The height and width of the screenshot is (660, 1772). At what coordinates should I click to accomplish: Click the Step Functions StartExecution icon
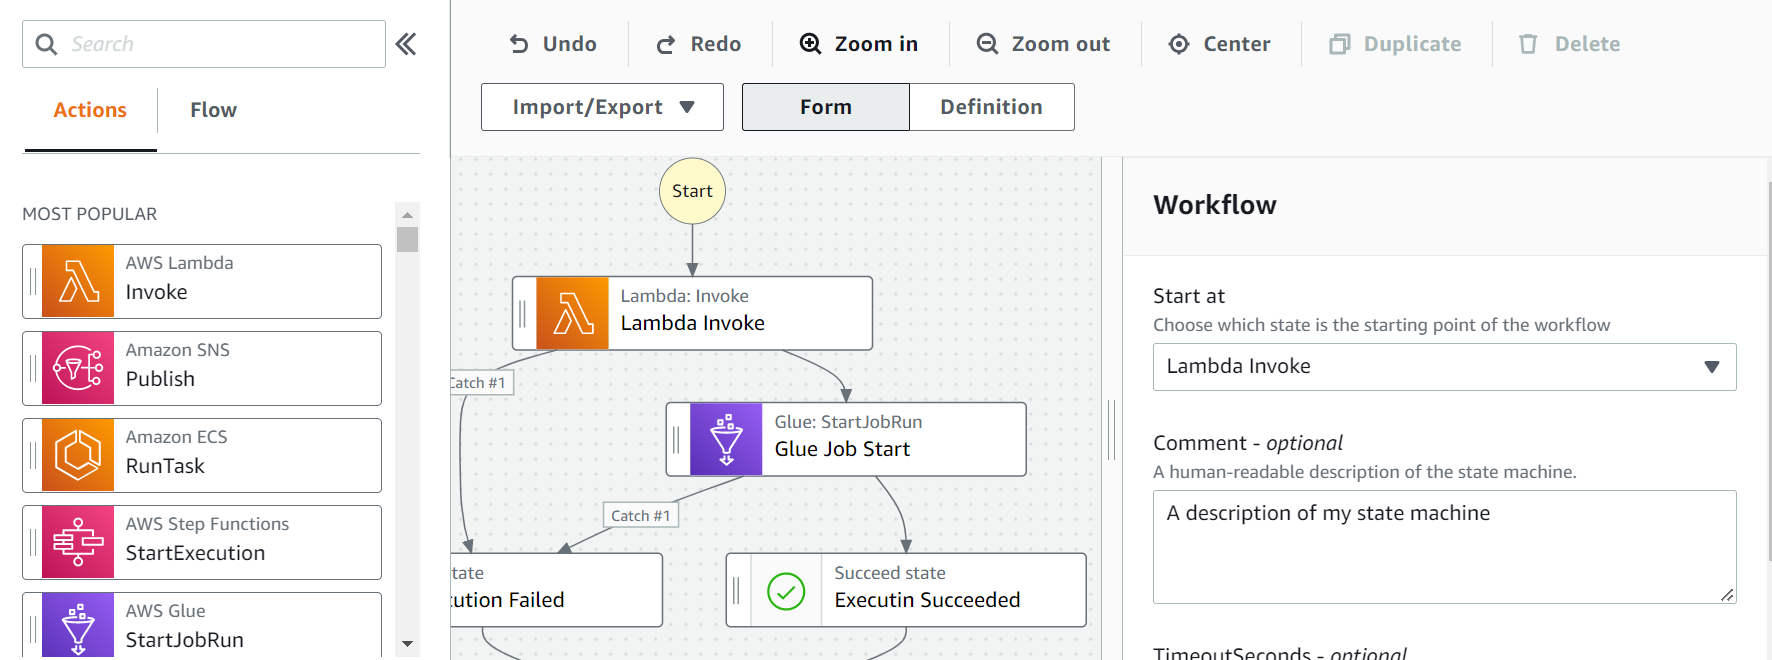pos(78,543)
